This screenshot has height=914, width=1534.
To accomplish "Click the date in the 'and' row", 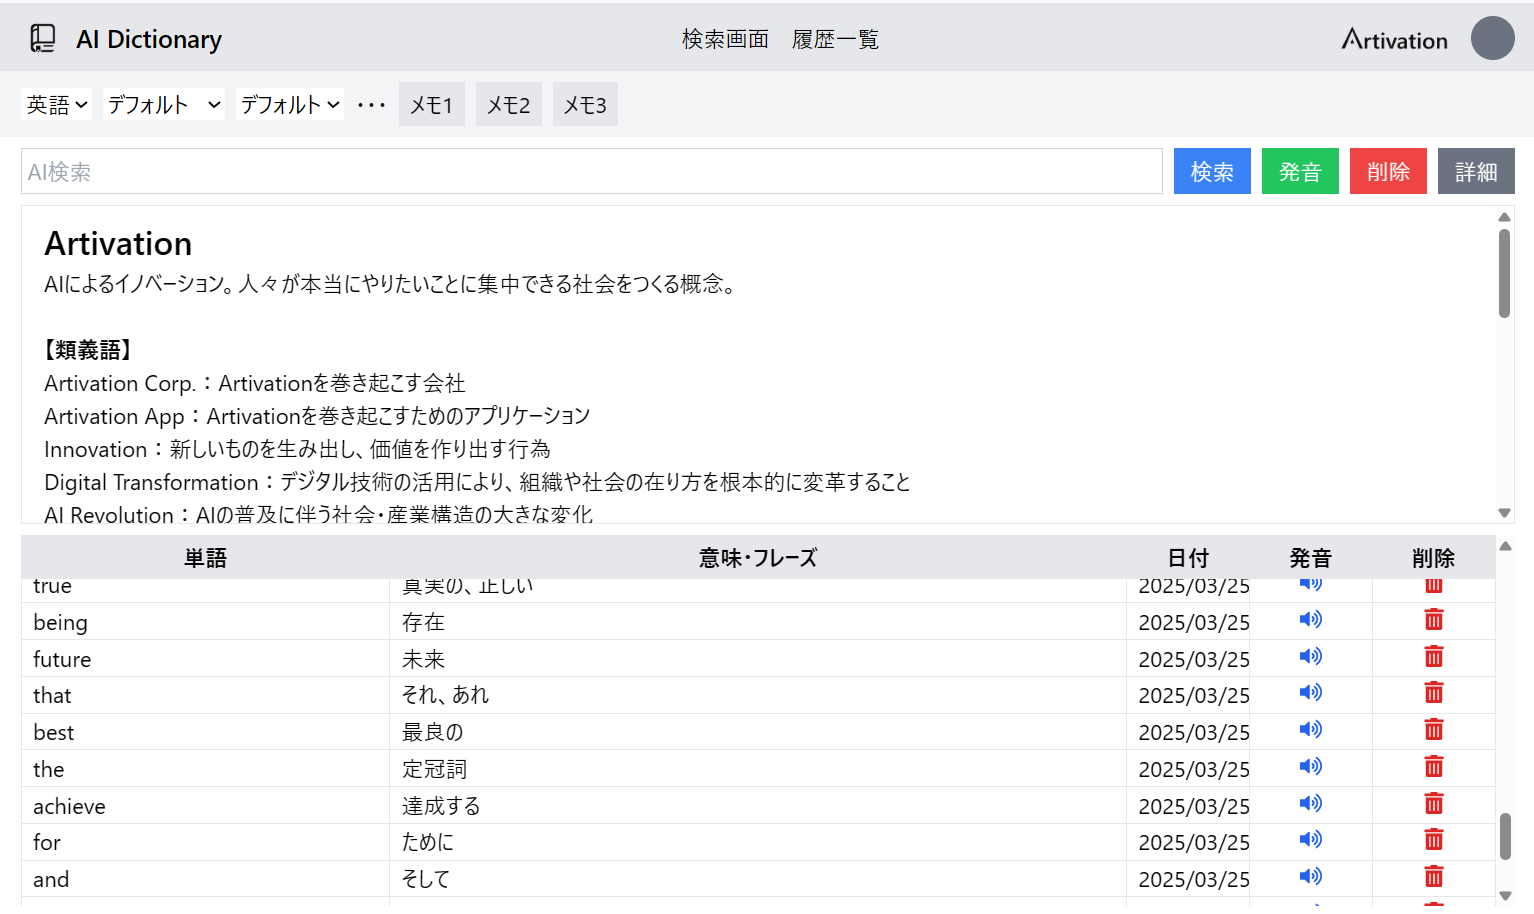I will (1194, 879).
